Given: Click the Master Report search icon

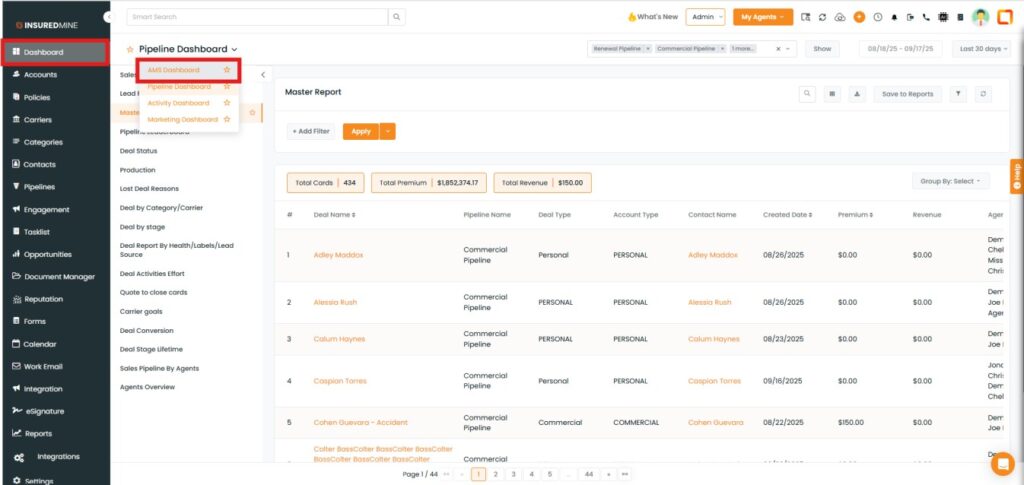Looking at the screenshot, I should pos(807,94).
